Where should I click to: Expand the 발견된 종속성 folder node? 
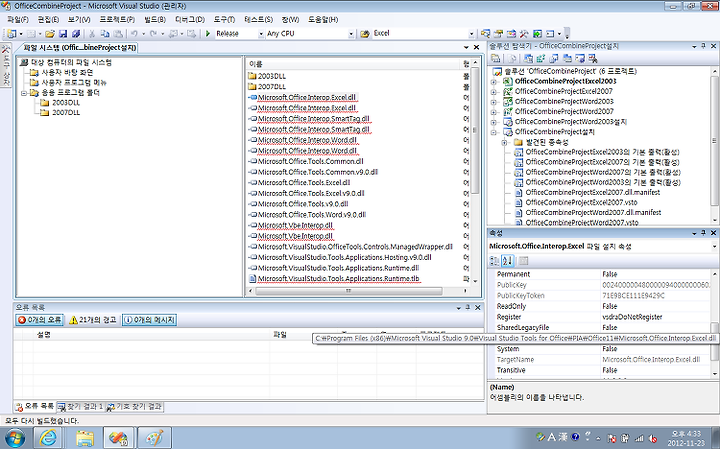click(505, 142)
